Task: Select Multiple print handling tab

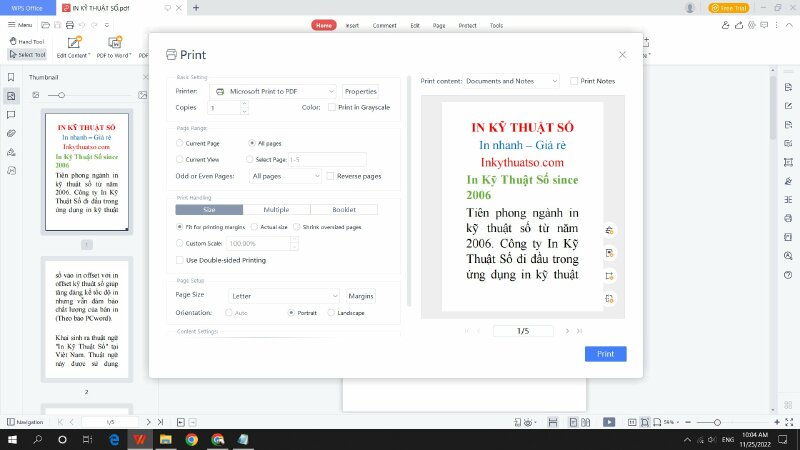Action: coord(277,210)
